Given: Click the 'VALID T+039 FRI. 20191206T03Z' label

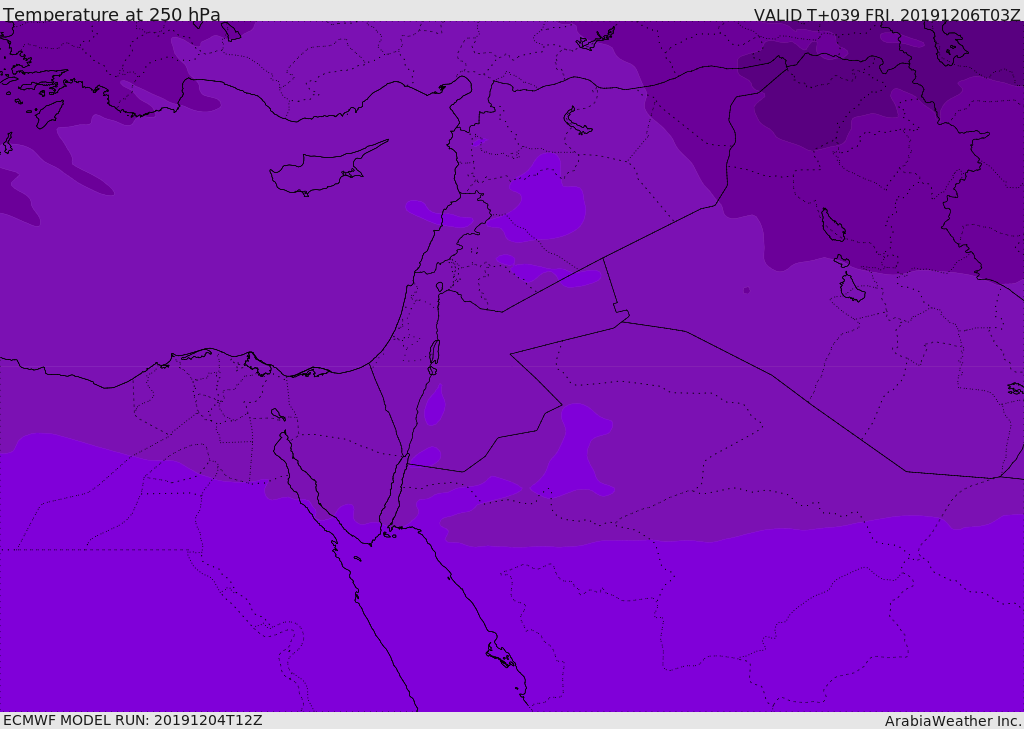Looking at the screenshot, I should 887,14.
